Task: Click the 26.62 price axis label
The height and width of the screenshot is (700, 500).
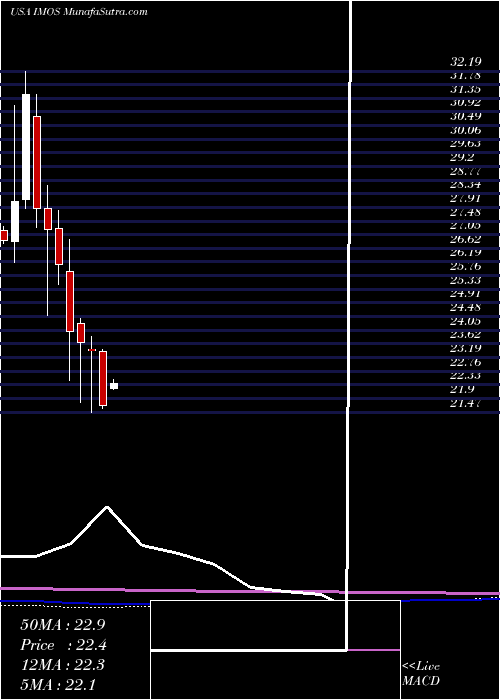Action: pos(465,239)
